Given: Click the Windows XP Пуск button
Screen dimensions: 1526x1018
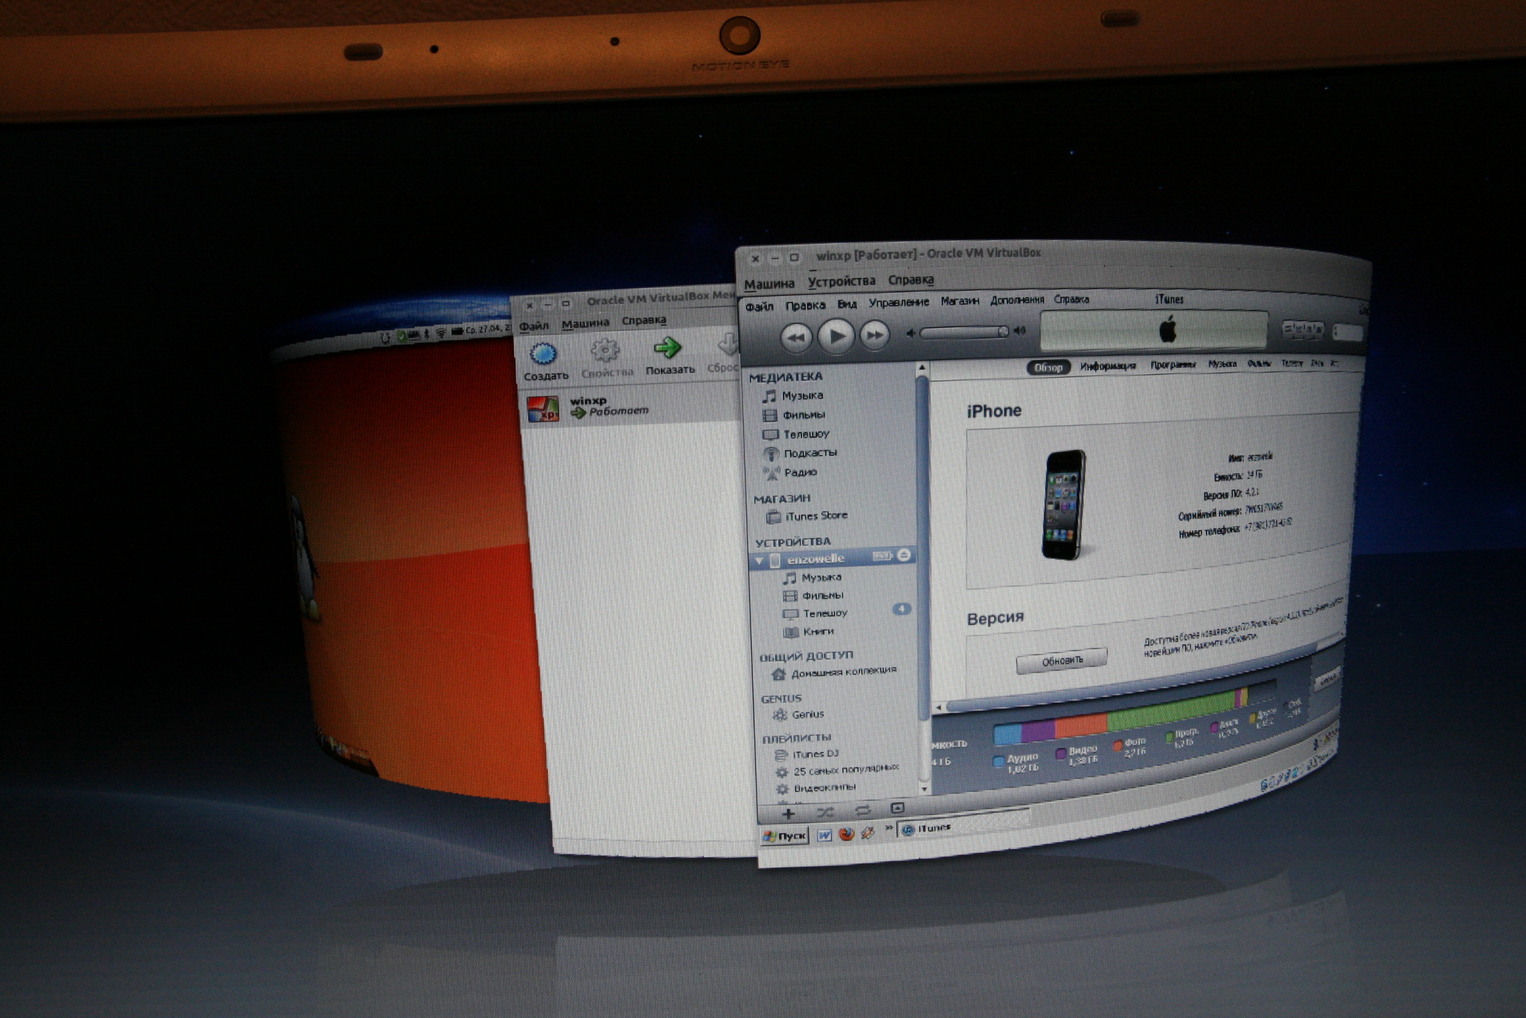Looking at the screenshot, I should coord(785,836).
